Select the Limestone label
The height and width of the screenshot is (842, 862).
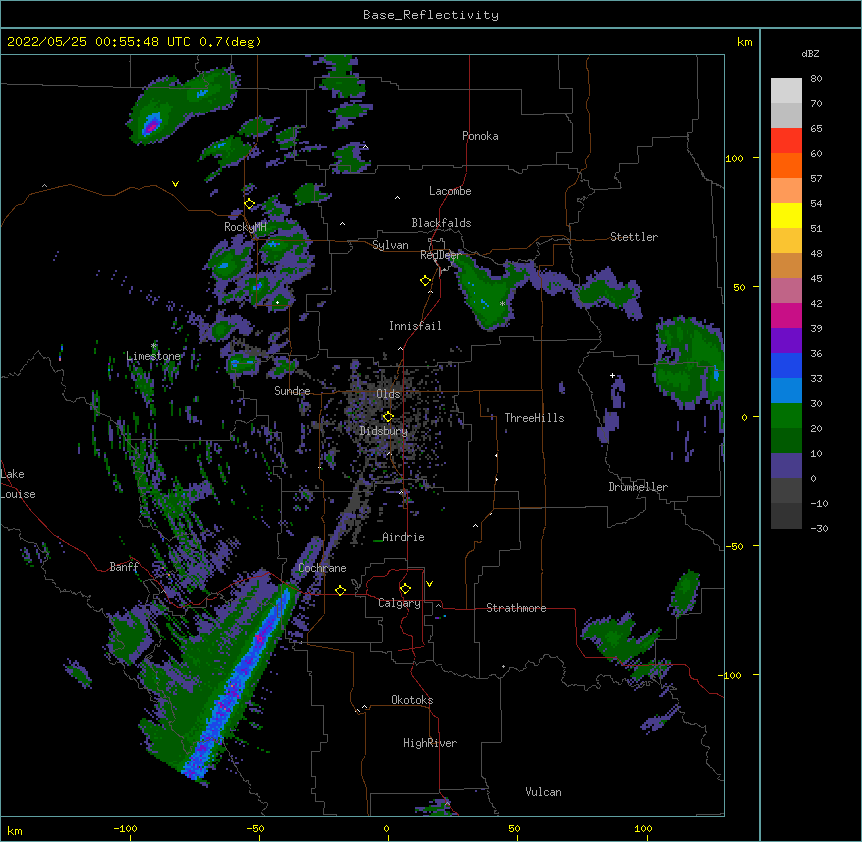tap(153, 356)
